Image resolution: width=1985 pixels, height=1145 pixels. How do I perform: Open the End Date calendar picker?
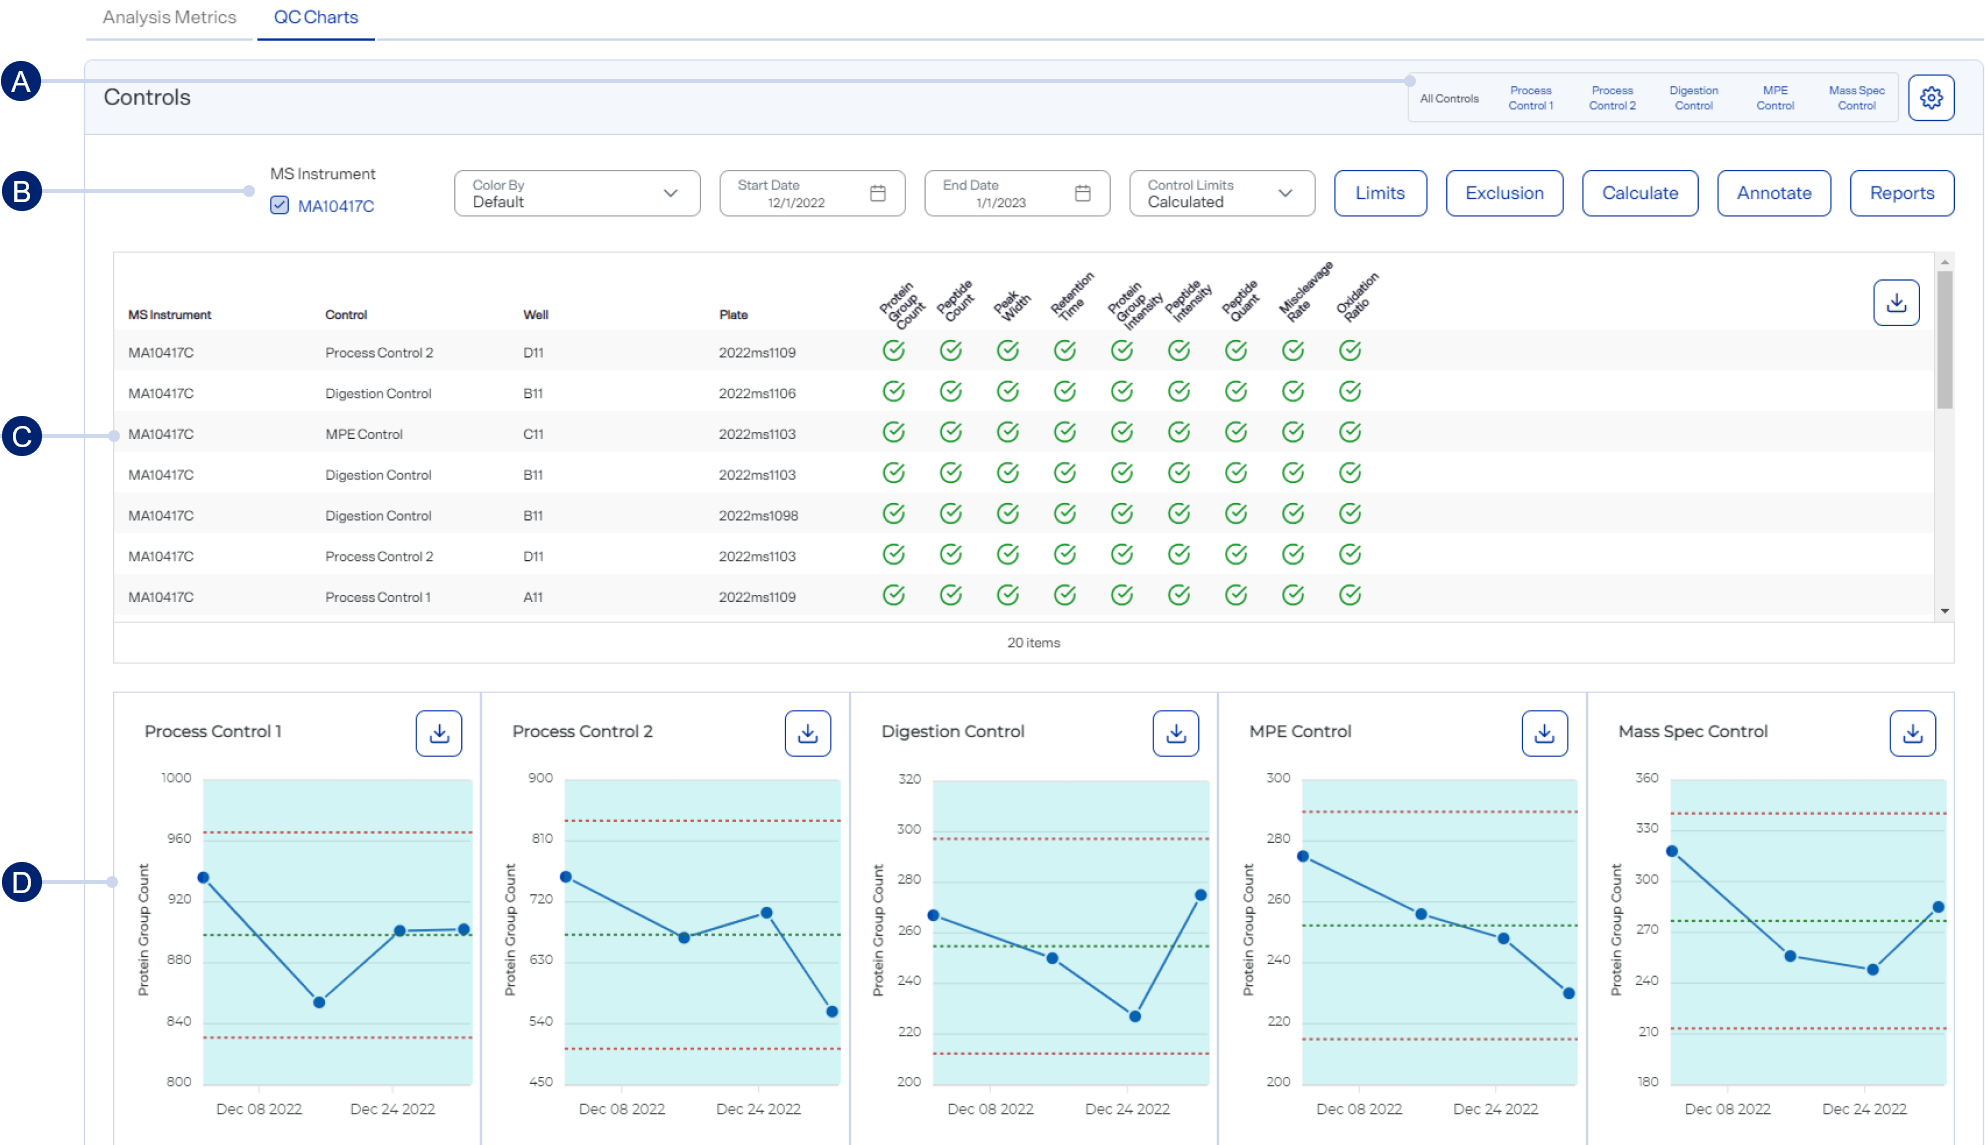coord(1083,193)
